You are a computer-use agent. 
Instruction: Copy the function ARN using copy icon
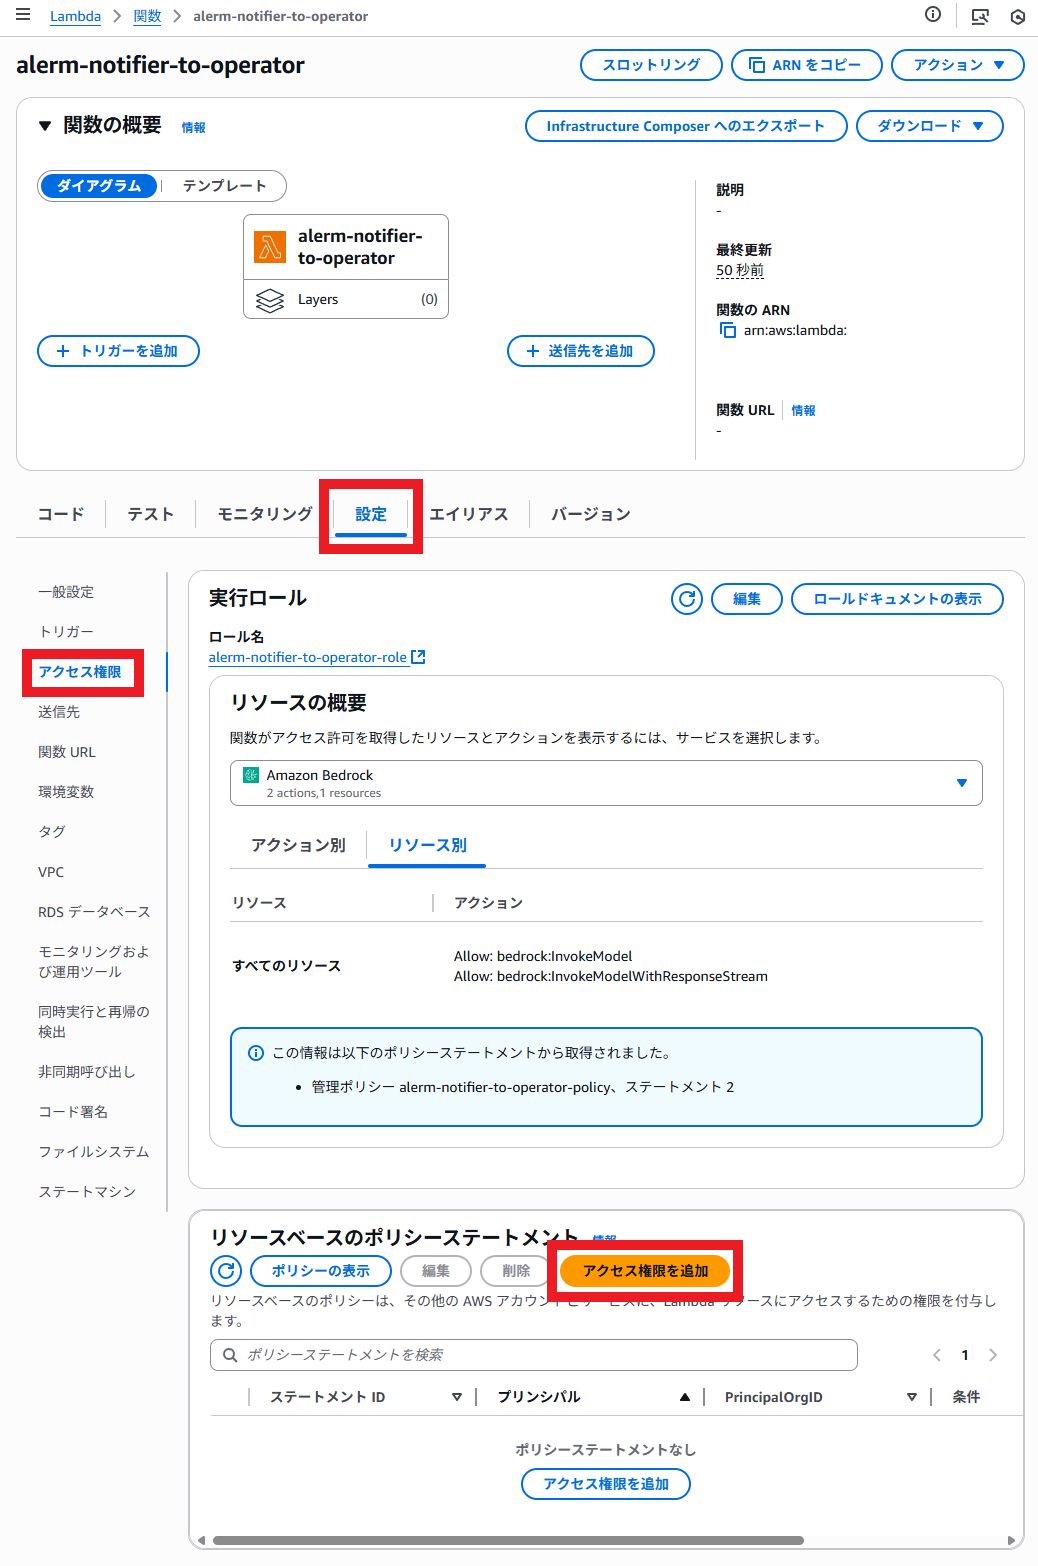pos(728,330)
